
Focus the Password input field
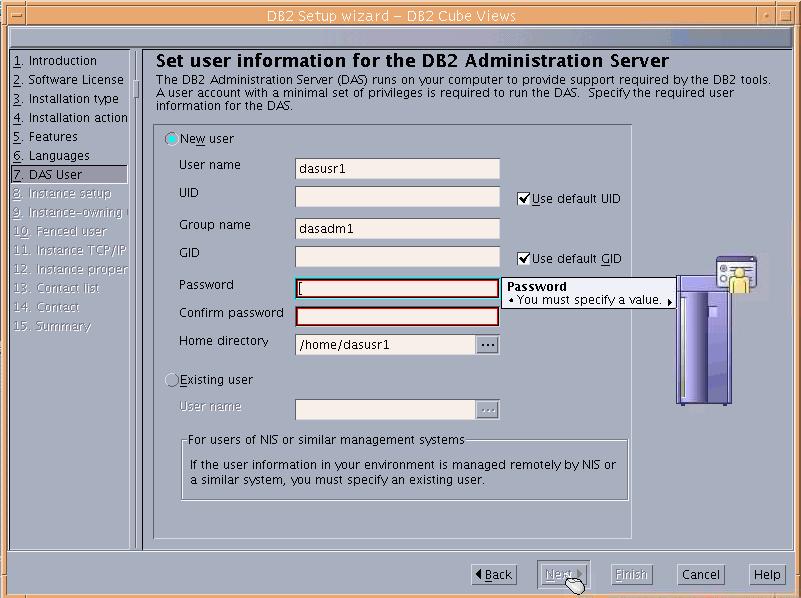397,289
